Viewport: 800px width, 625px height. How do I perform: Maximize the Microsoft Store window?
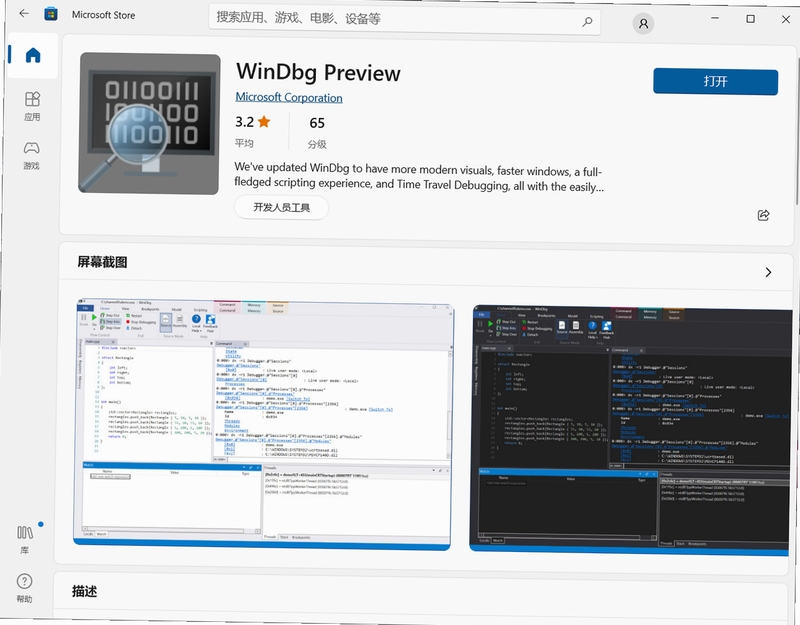click(x=750, y=19)
